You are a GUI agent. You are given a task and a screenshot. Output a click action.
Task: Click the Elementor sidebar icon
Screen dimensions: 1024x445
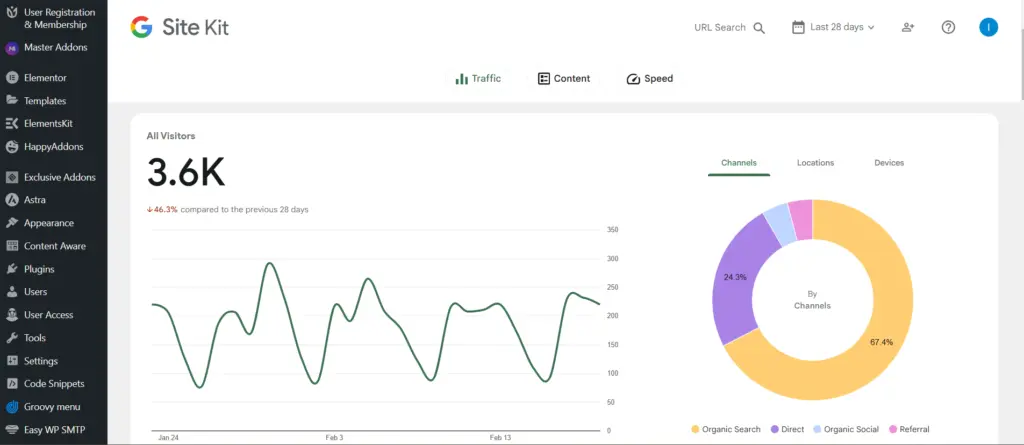click(x=12, y=78)
